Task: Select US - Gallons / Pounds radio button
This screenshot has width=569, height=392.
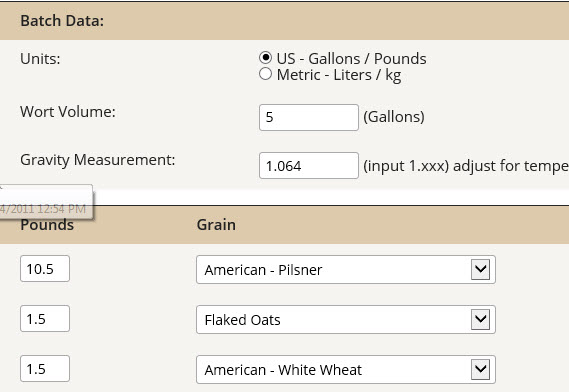Action: click(x=265, y=58)
